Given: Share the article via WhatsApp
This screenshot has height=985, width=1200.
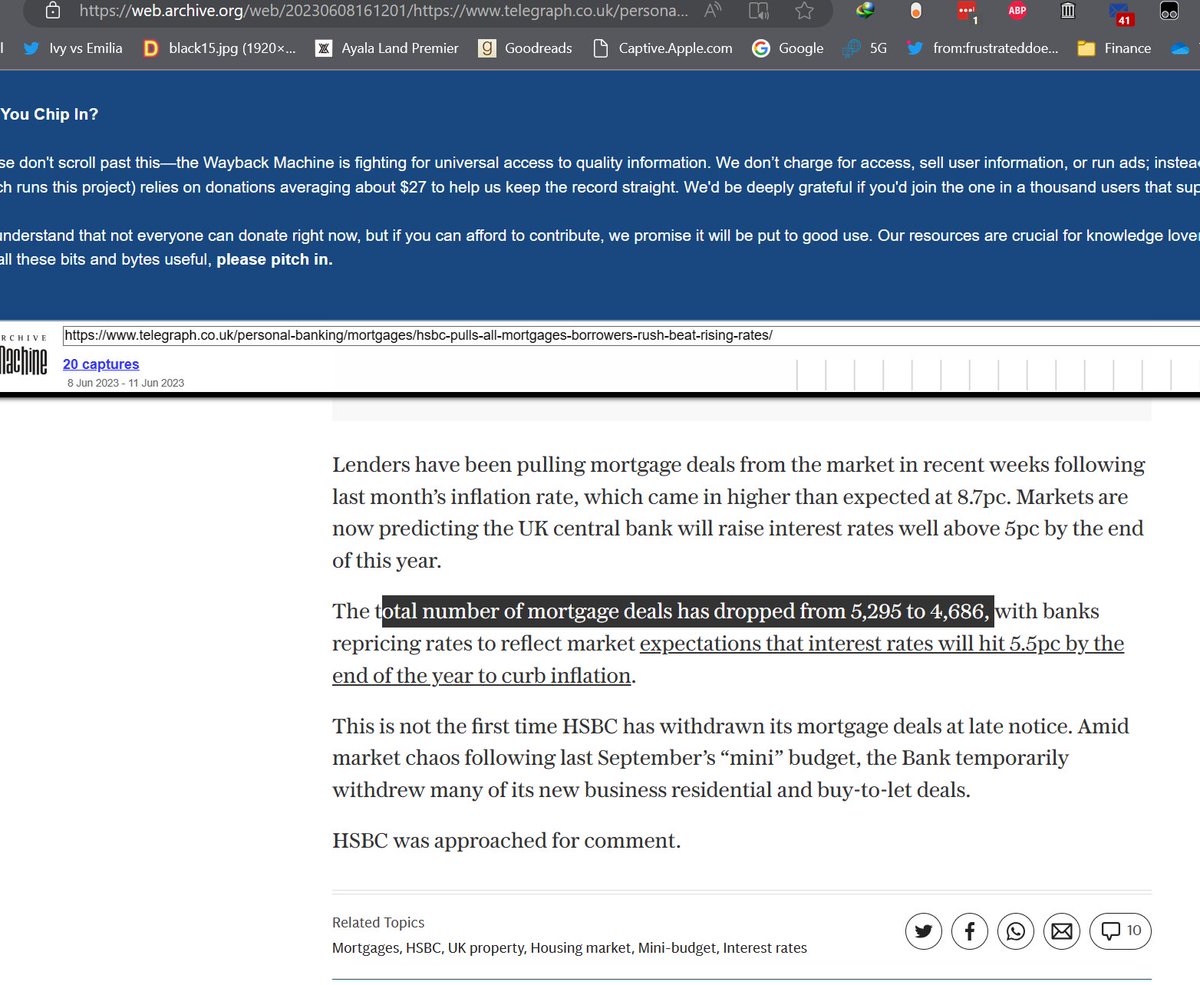Looking at the screenshot, I should point(1015,931).
